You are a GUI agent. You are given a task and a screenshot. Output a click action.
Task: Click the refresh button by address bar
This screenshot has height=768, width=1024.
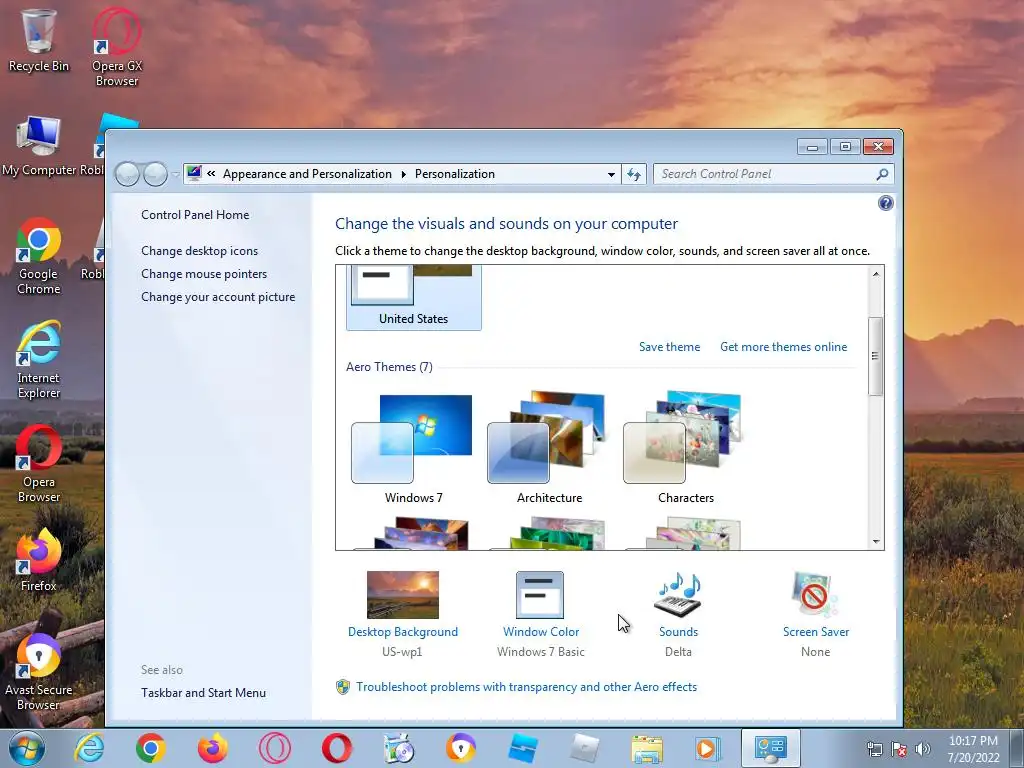(634, 174)
